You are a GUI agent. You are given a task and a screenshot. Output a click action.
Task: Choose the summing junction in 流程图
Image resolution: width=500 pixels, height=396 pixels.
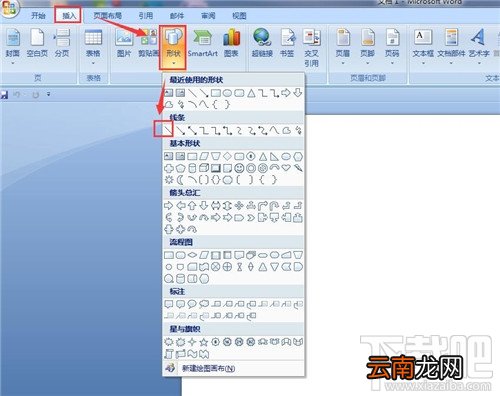click(215, 267)
